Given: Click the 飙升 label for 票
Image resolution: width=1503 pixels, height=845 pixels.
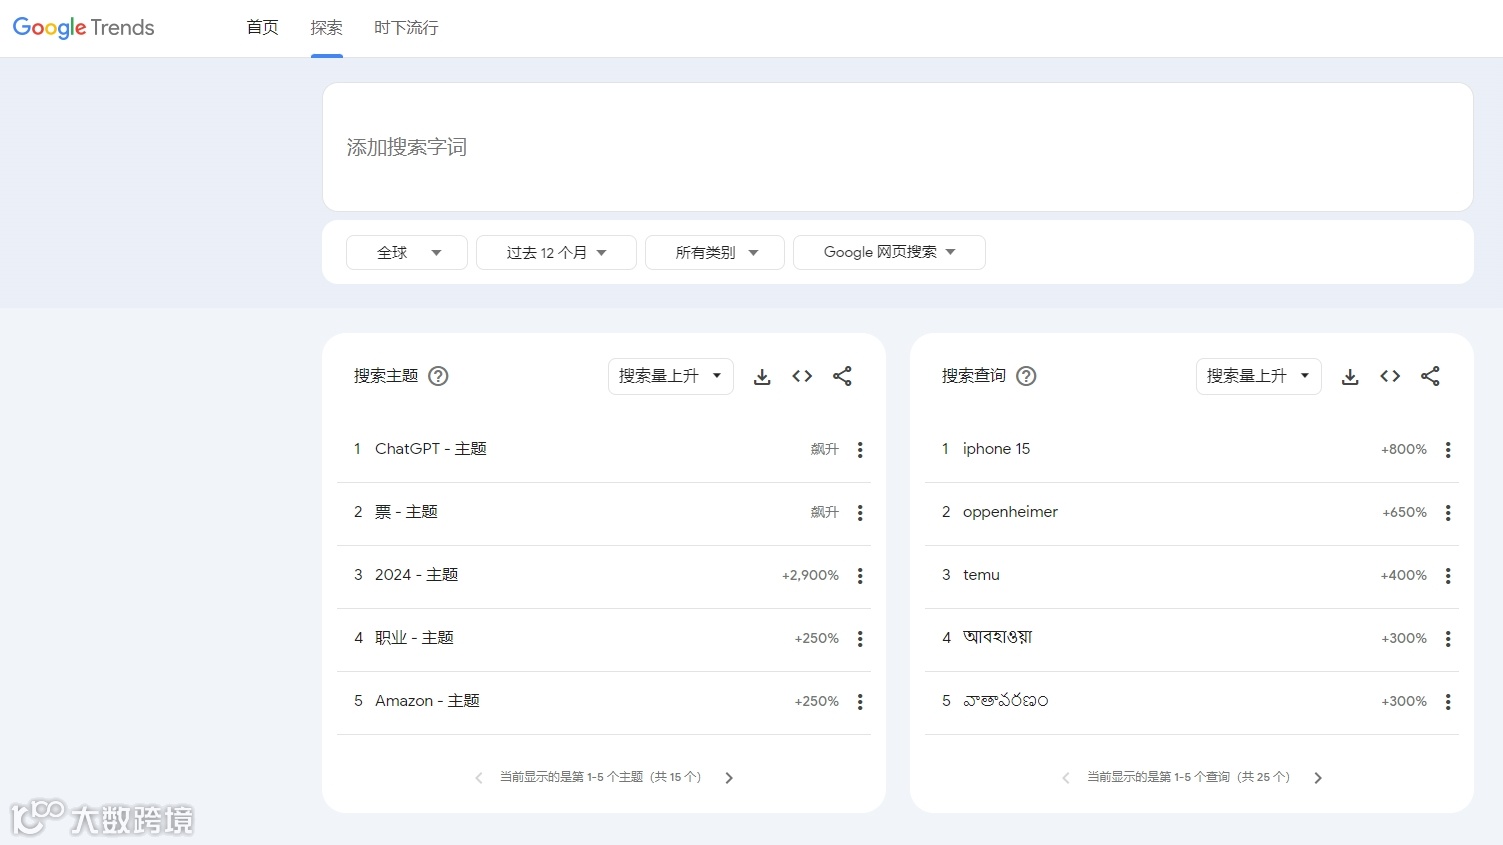Looking at the screenshot, I should (825, 512).
